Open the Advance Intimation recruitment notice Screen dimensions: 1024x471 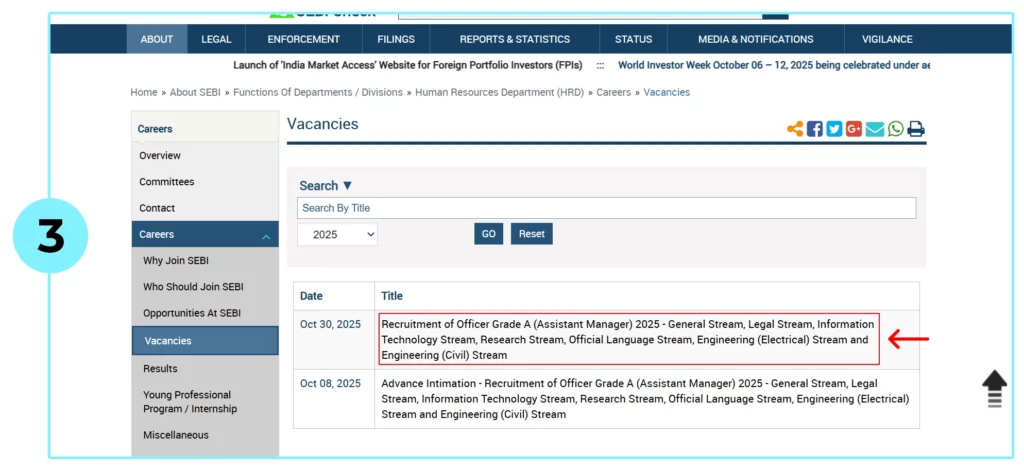(645, 398)
